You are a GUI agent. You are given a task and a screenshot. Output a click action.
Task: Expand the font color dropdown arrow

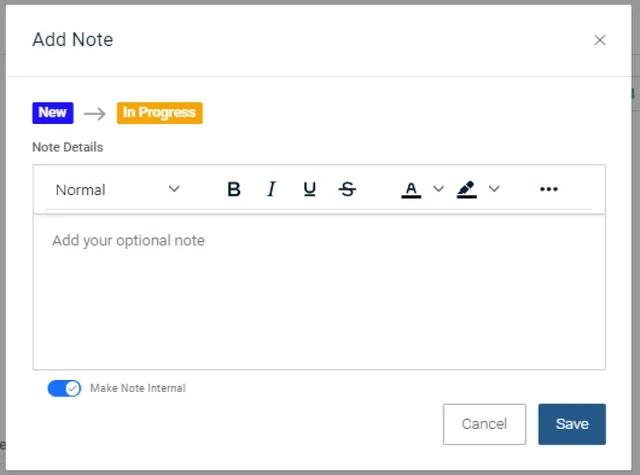click(438, 190)
